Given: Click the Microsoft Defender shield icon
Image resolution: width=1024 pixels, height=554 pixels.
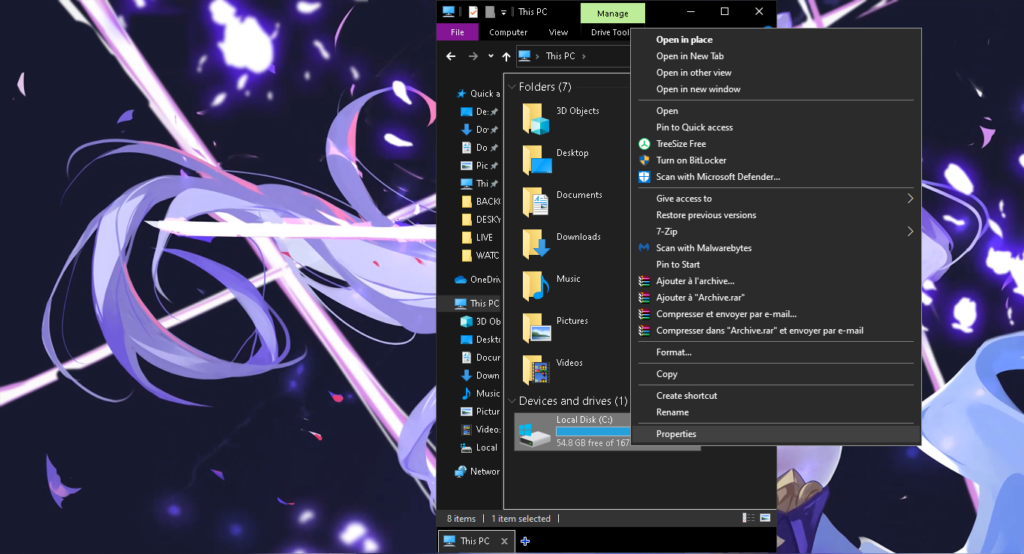Looking at the screenshot, I should (x=644, y=176).
